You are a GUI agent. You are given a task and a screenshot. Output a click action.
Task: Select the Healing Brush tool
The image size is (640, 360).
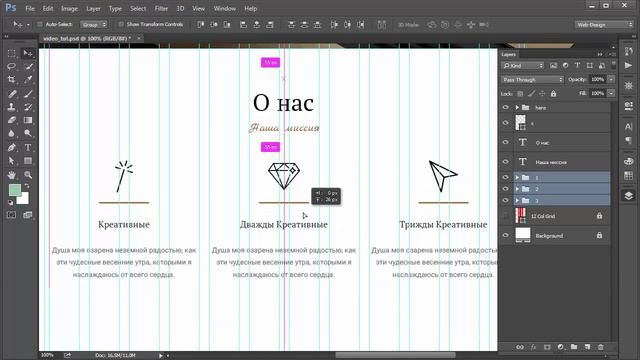point(11,94)
